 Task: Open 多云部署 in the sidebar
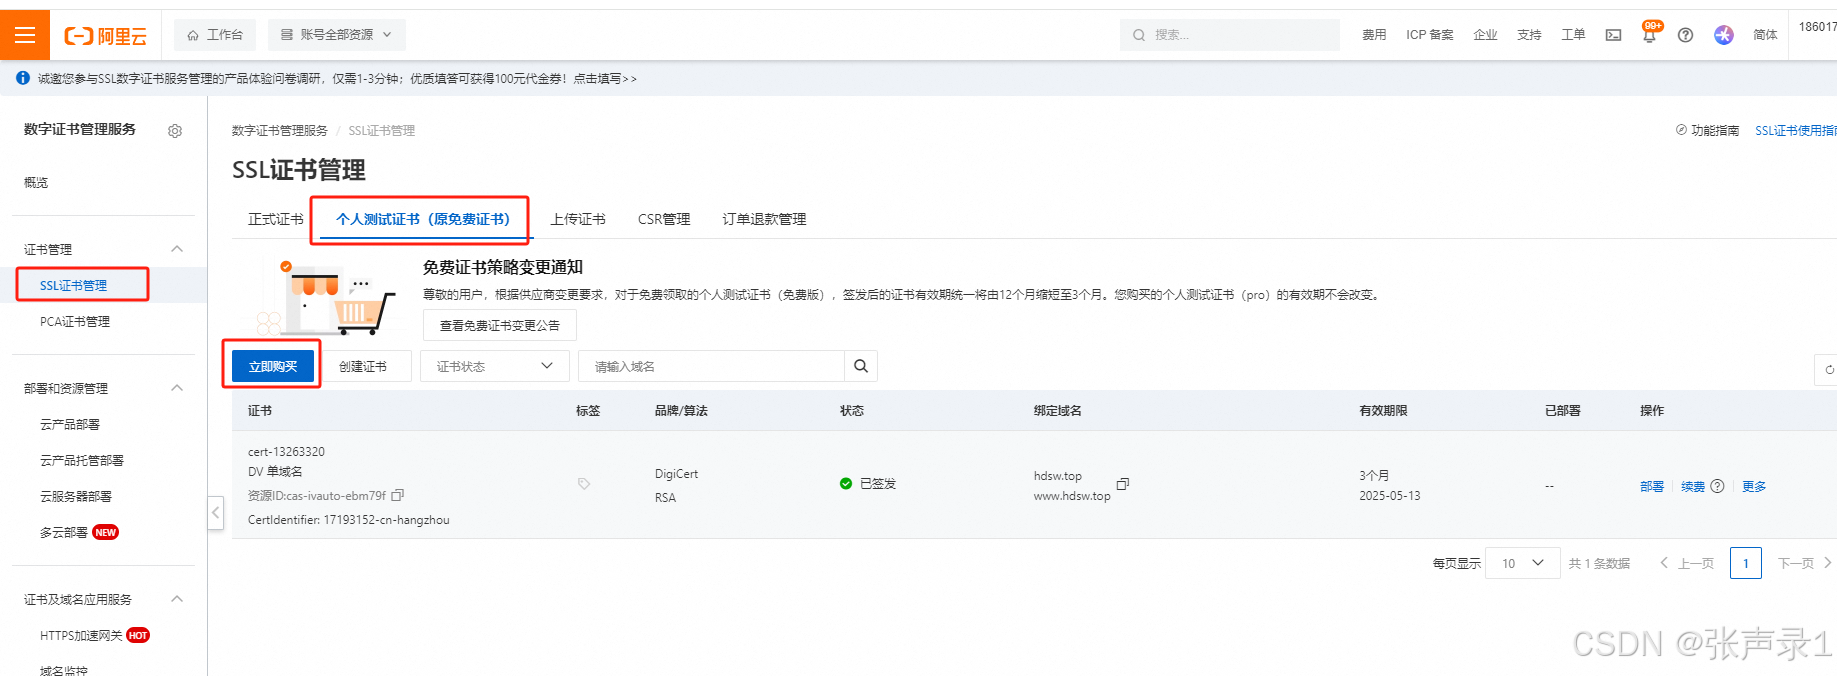64,532
